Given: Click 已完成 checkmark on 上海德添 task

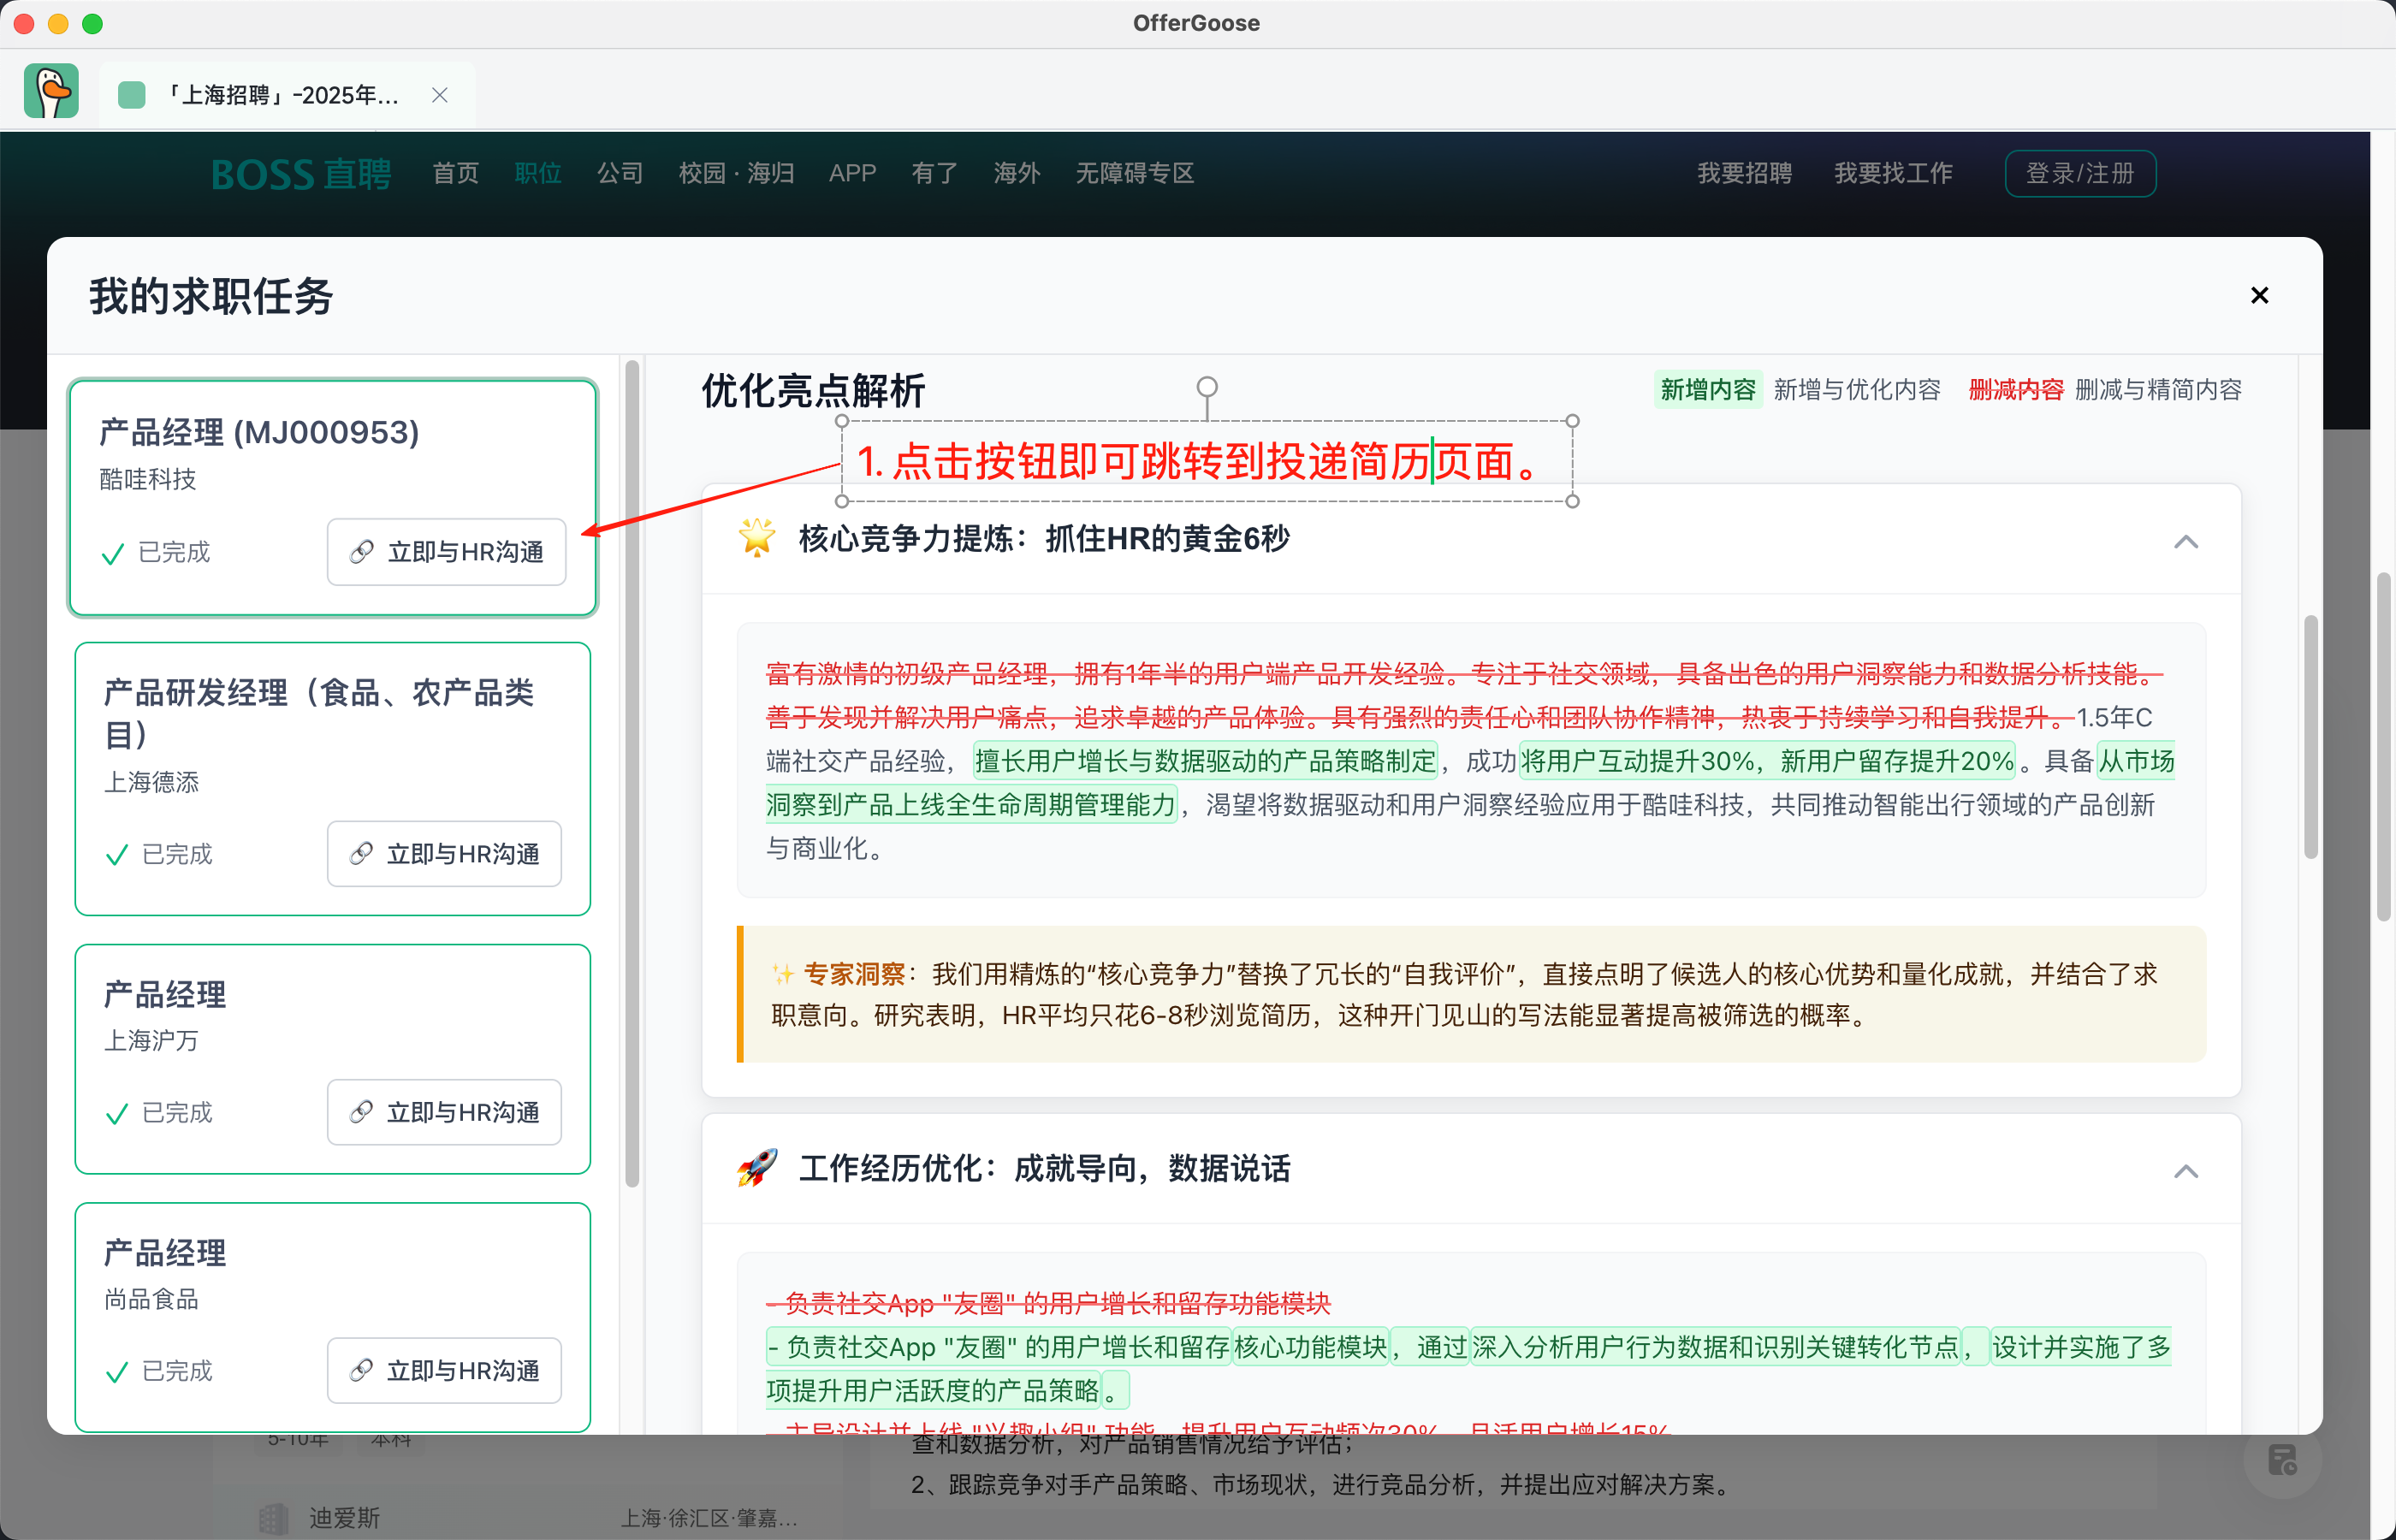Looking at the screenshot, I should [117, 854].
